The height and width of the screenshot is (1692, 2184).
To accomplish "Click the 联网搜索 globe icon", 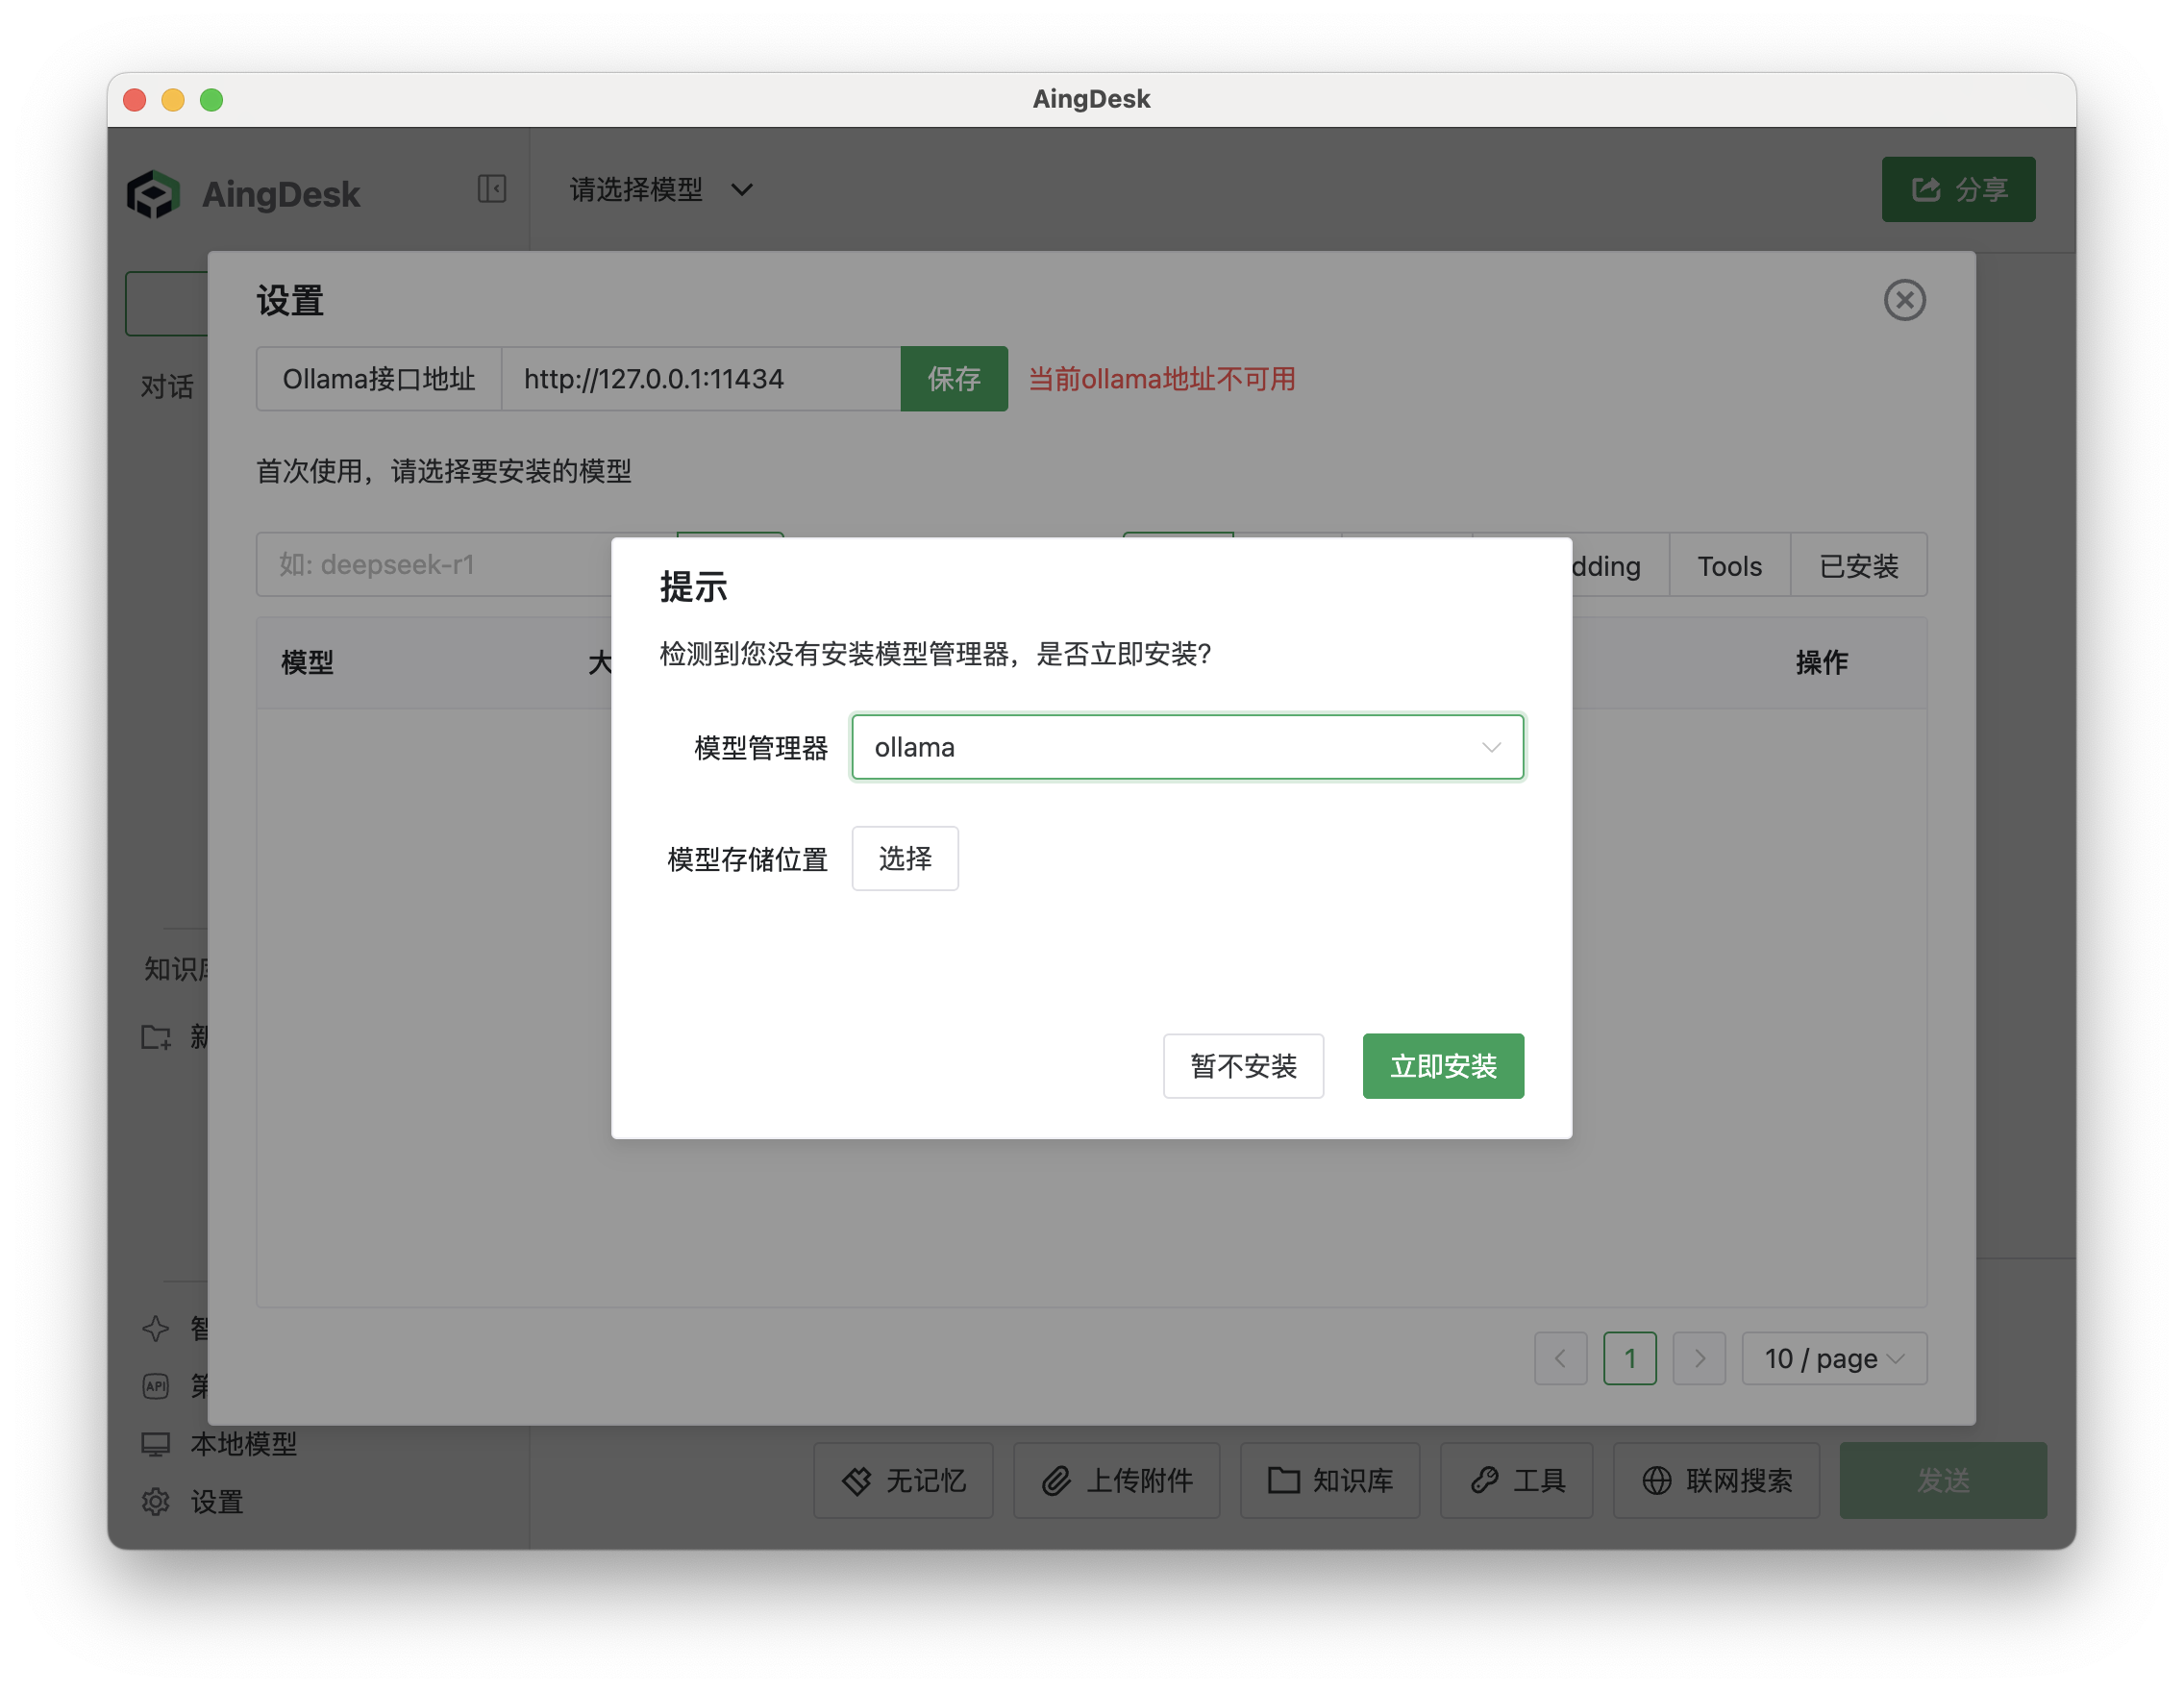I will click(x=1655, y=1481).
